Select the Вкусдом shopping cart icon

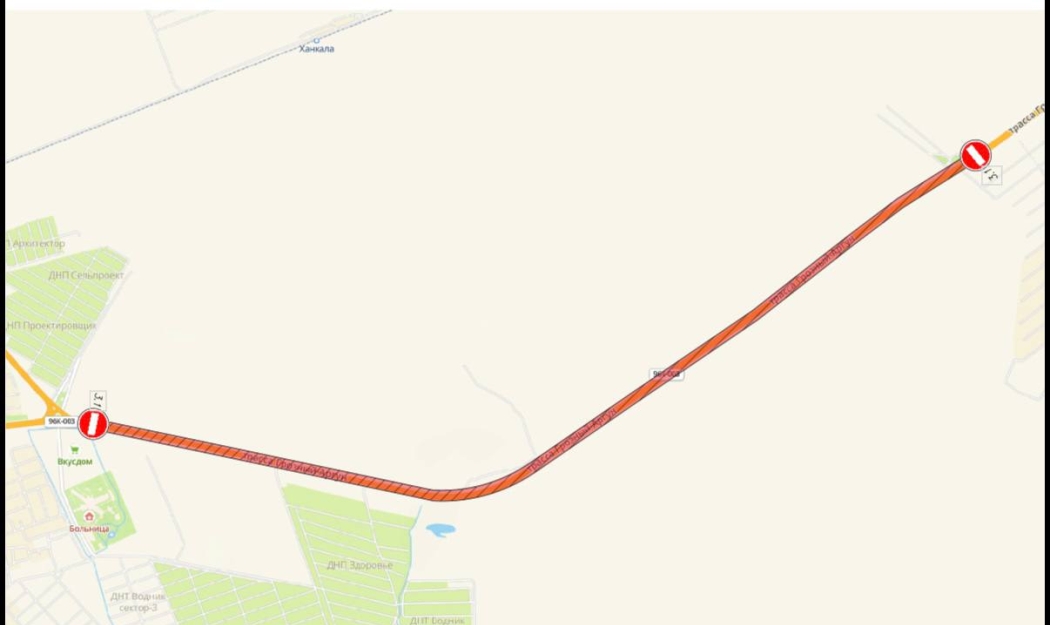coord(74,450)
